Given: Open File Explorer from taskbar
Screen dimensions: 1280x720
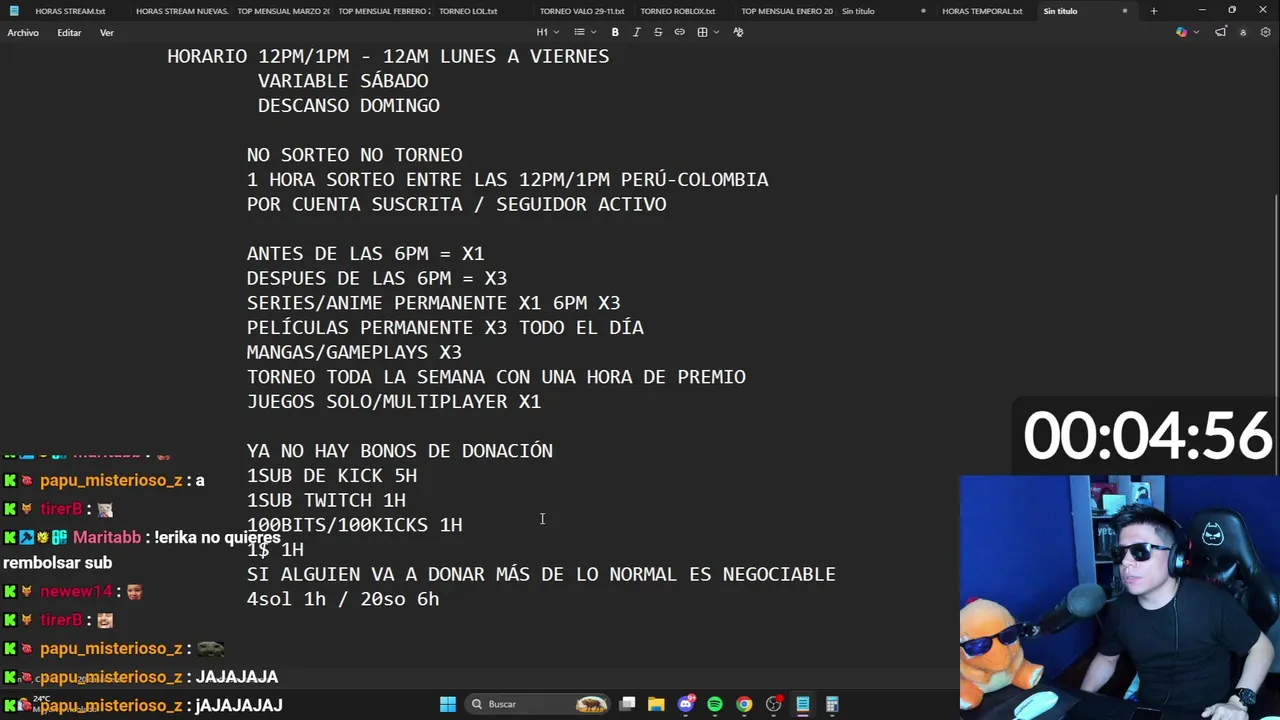Looking at the screenshot, I should 656,704.
